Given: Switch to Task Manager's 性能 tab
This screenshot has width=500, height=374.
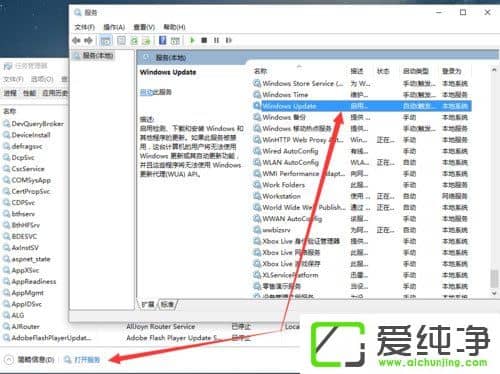Looking at the screenshot, I should pos(29,93).
